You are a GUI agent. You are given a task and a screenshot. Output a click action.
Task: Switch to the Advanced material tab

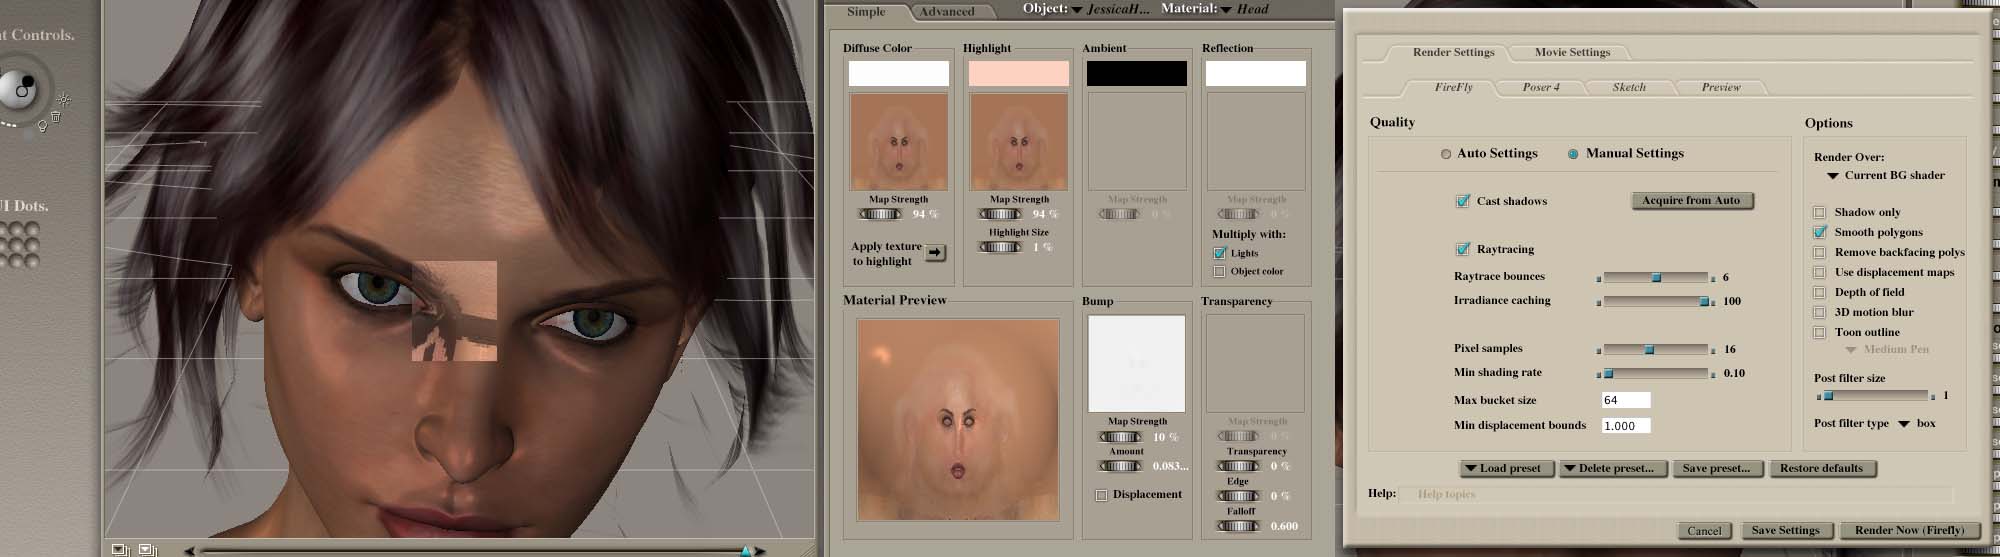[946, 12]
